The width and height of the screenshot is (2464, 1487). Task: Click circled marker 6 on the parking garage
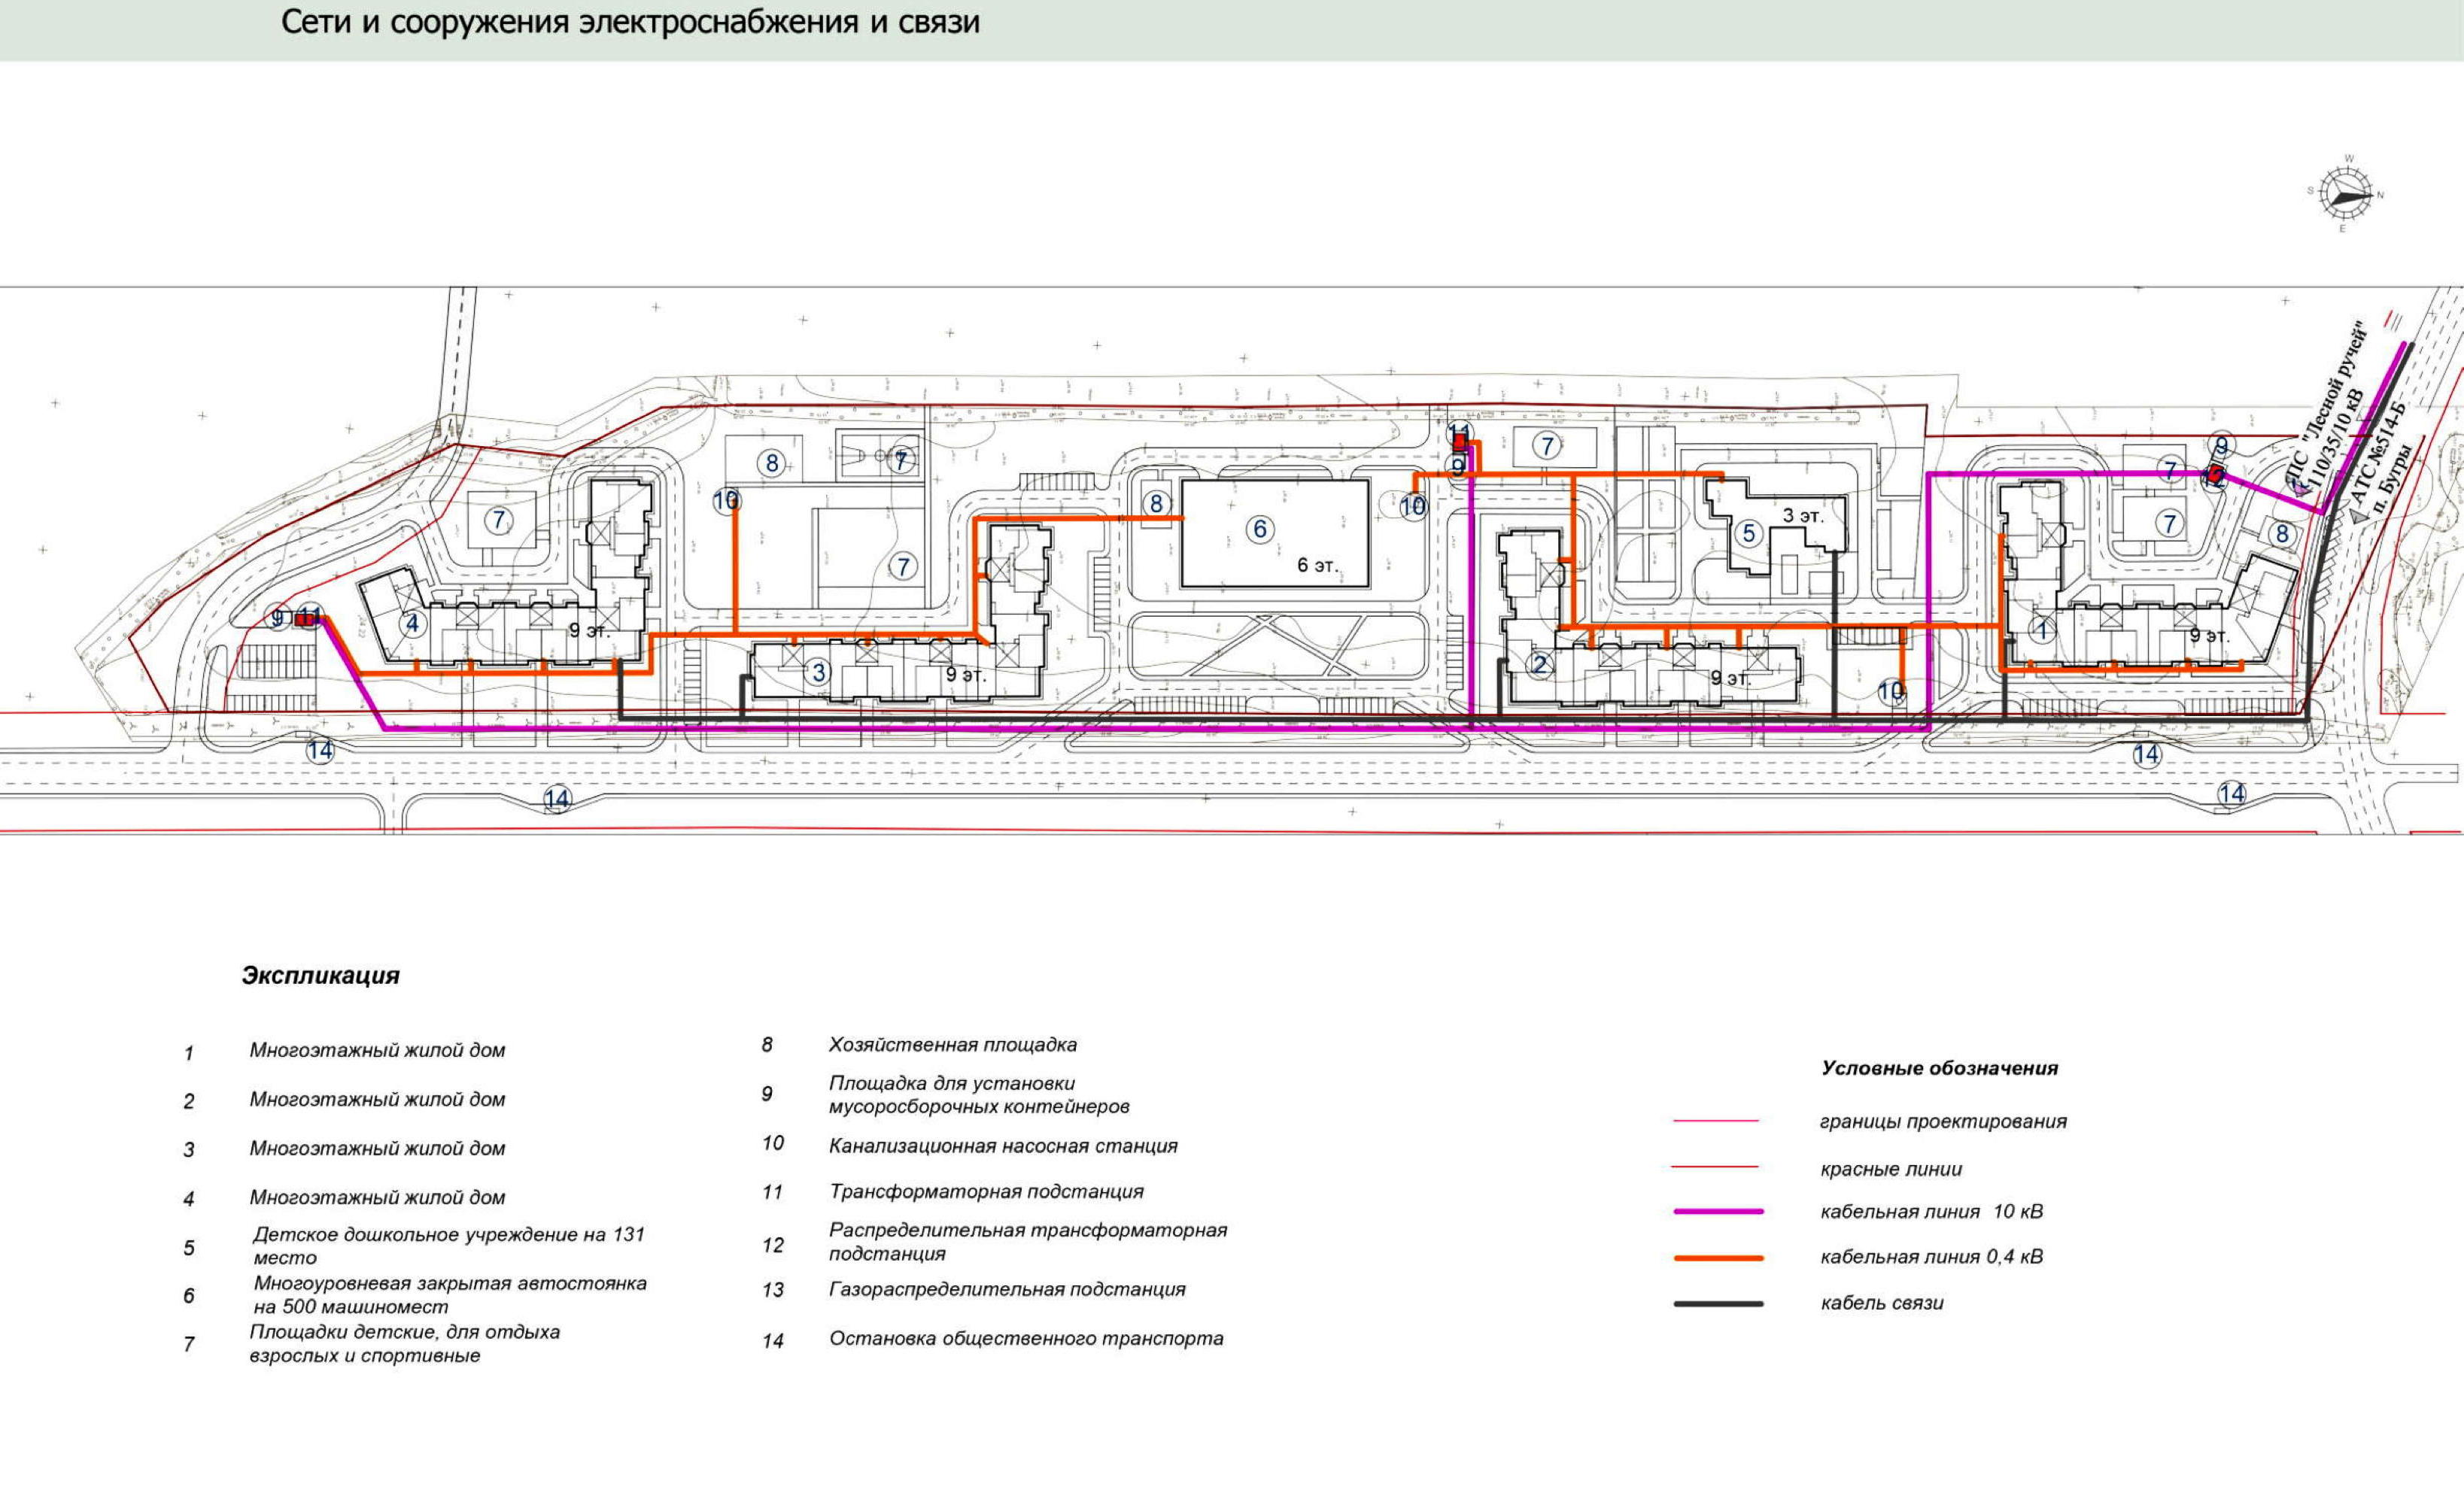point(1260,529)
